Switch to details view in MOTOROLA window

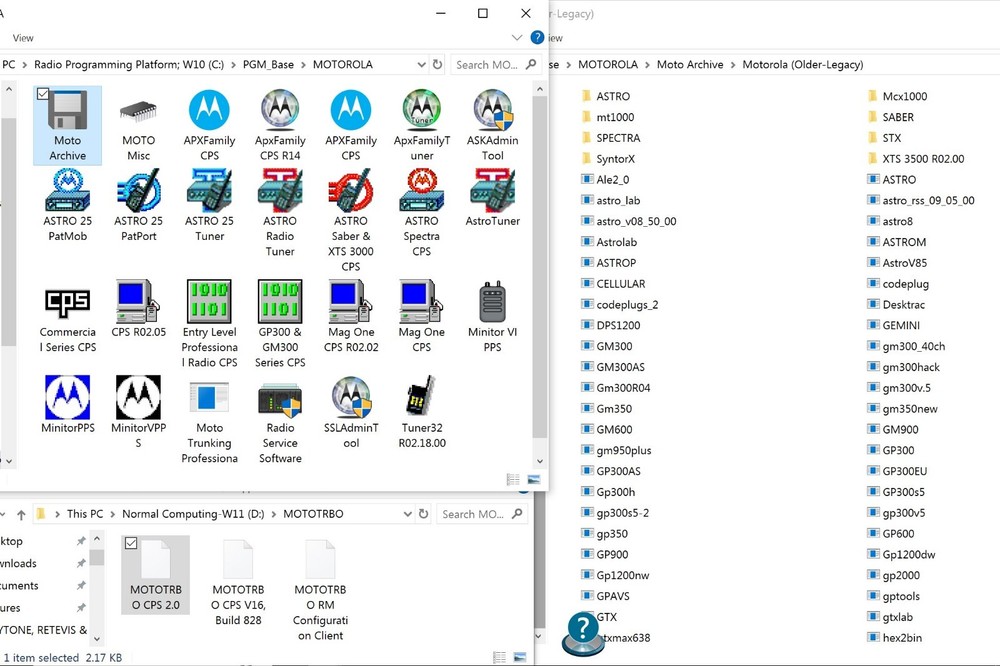click(x=513, y=480)
